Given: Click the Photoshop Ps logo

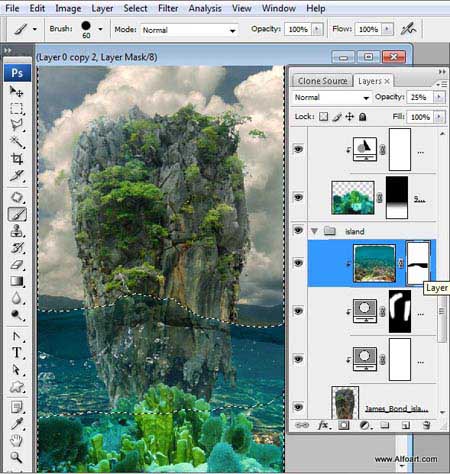Looking at the screenshot, I should click(x=17, y=73).
